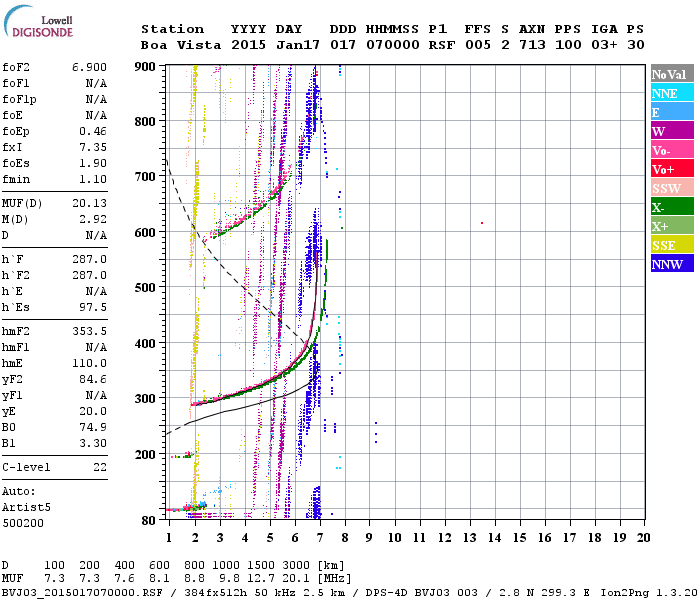The image size is (700, 600).
Task: Select the NoVal gray legend swatch
Action: click(672, 74)
